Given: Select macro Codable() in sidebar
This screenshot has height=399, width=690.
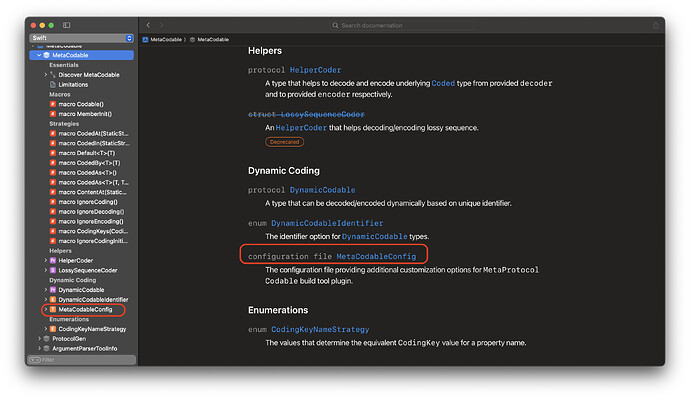Looking at the screenshot, I should click(81, 104).
